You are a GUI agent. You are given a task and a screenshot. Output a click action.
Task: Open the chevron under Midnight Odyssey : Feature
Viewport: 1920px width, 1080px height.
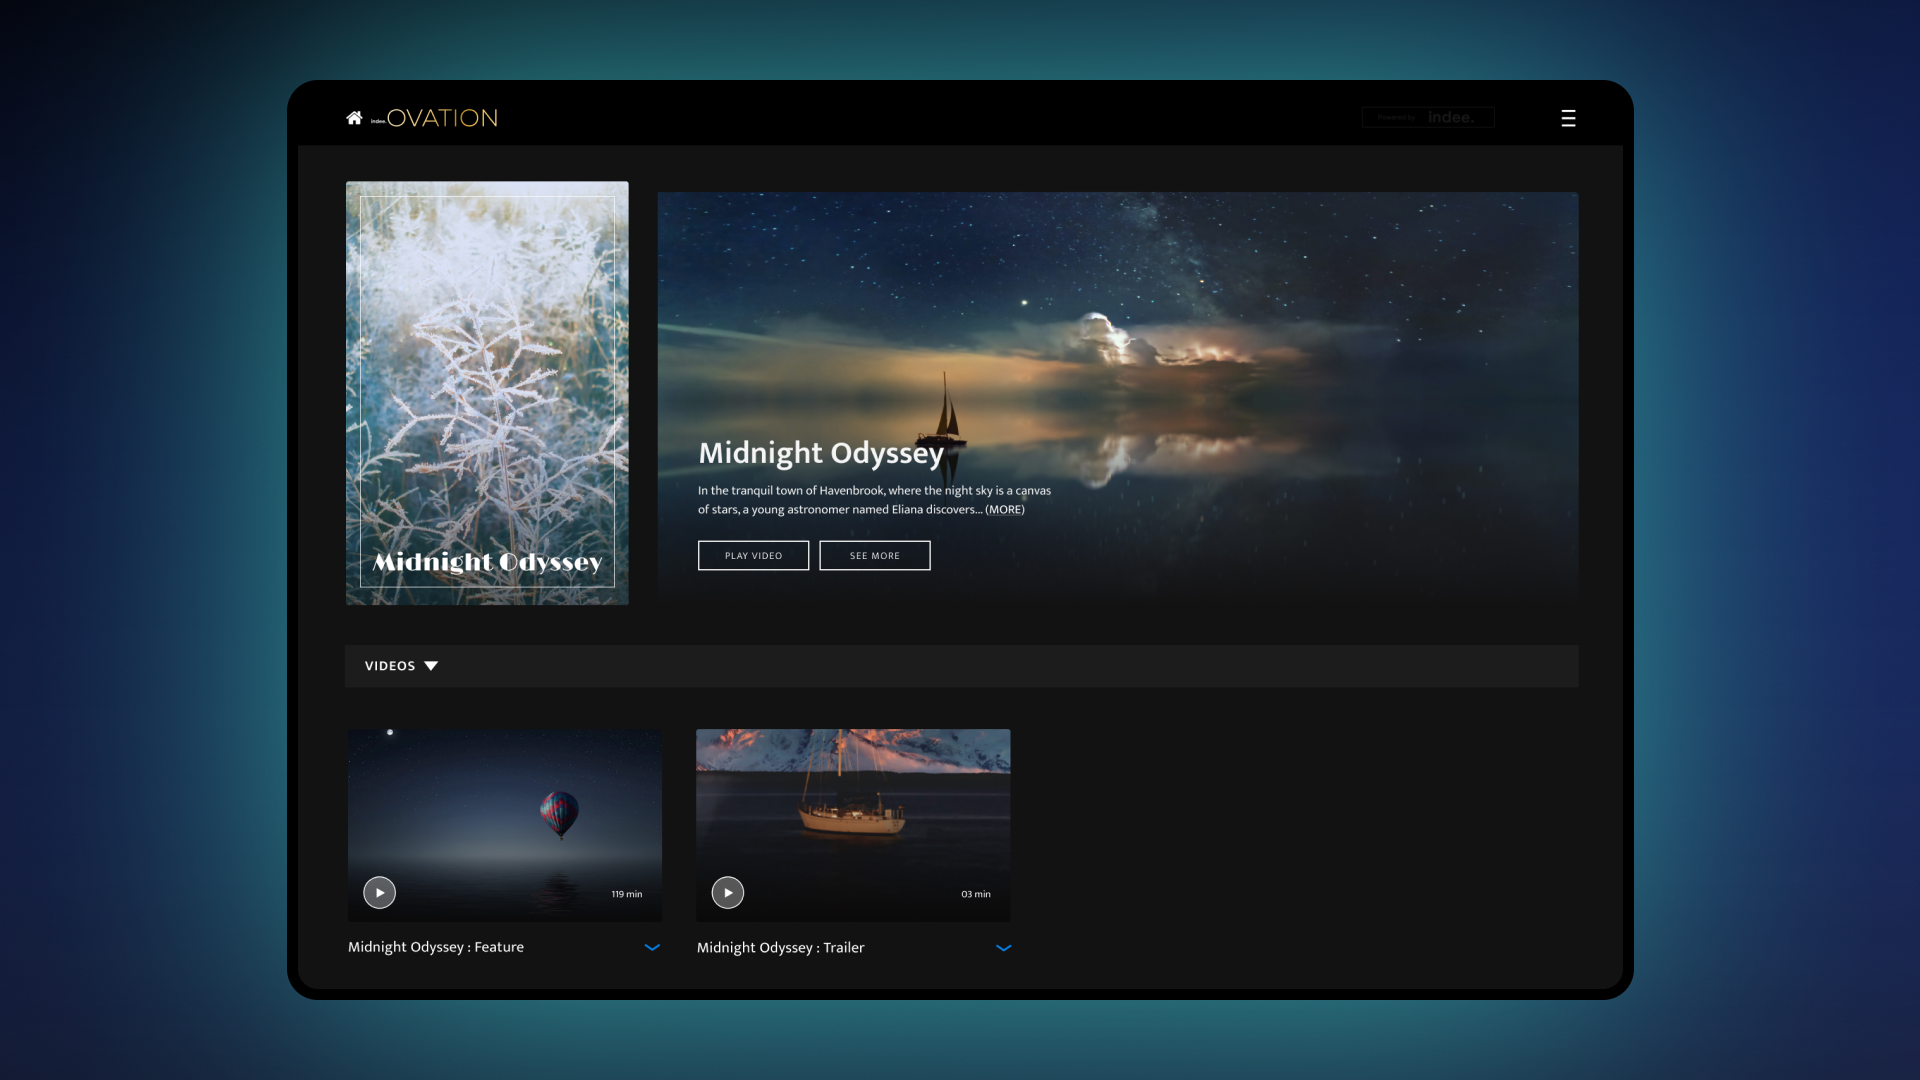(652, 947)
